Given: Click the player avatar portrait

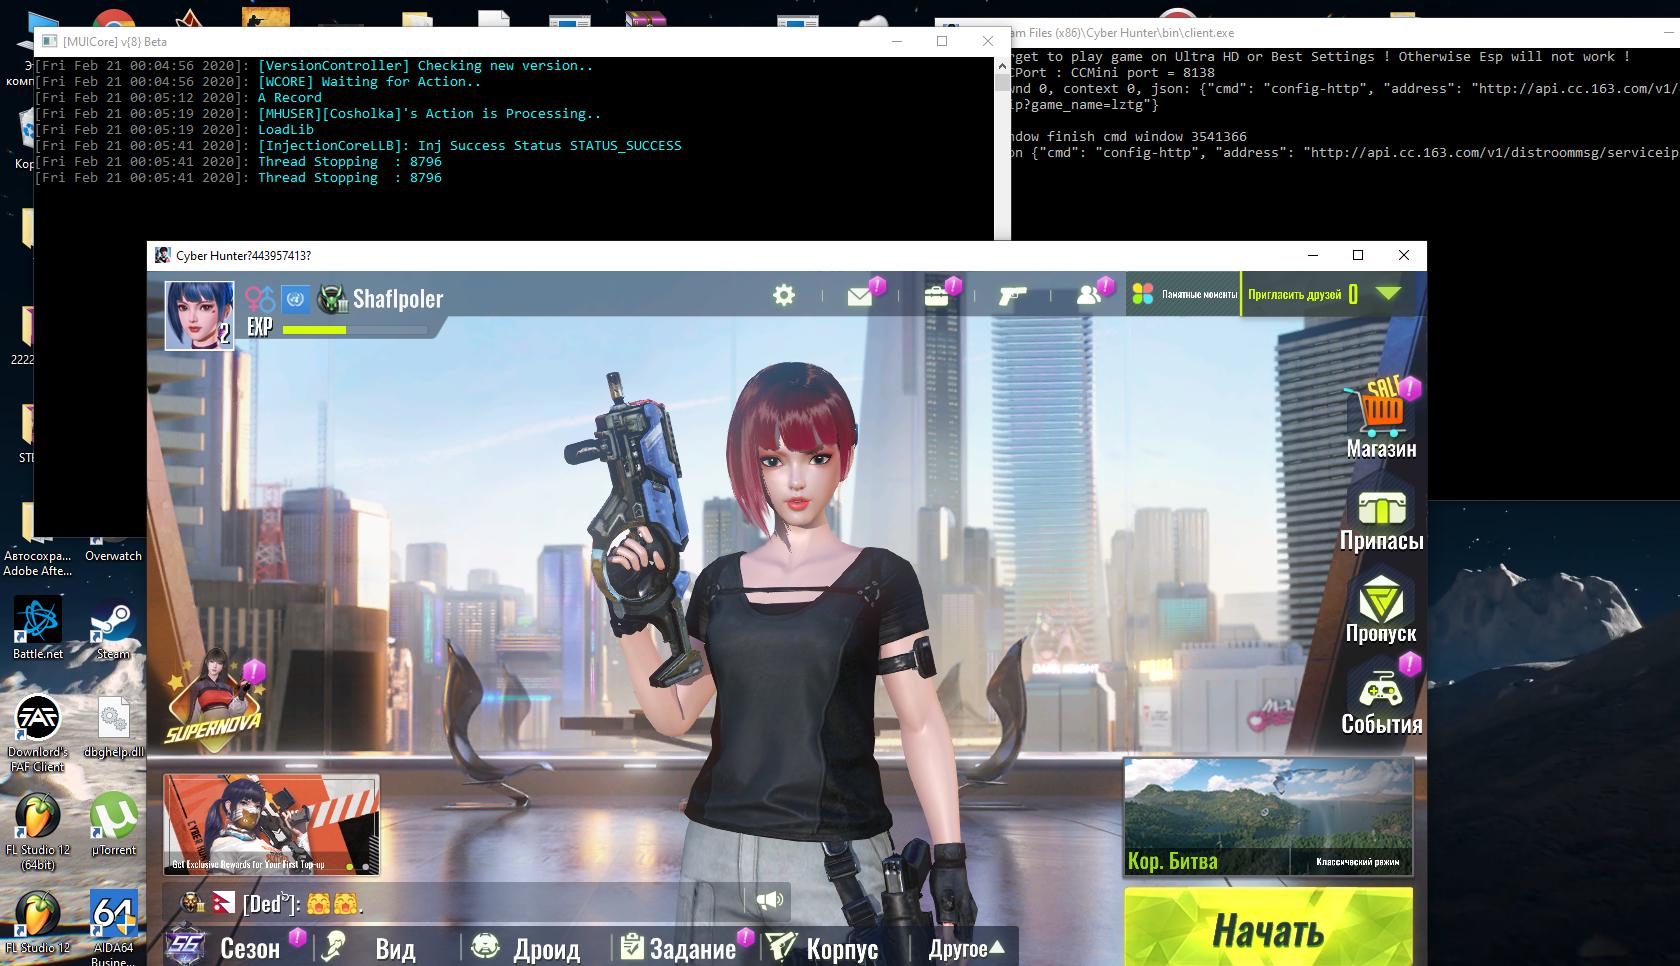Looking at the screenshot, I should tap(200, 315).
